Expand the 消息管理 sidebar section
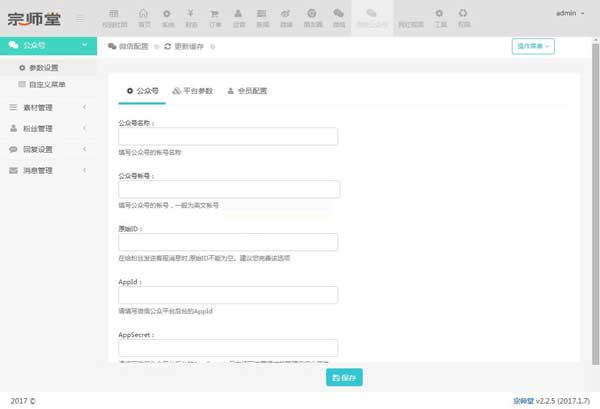The image size is (600, 409). [46, 170]
